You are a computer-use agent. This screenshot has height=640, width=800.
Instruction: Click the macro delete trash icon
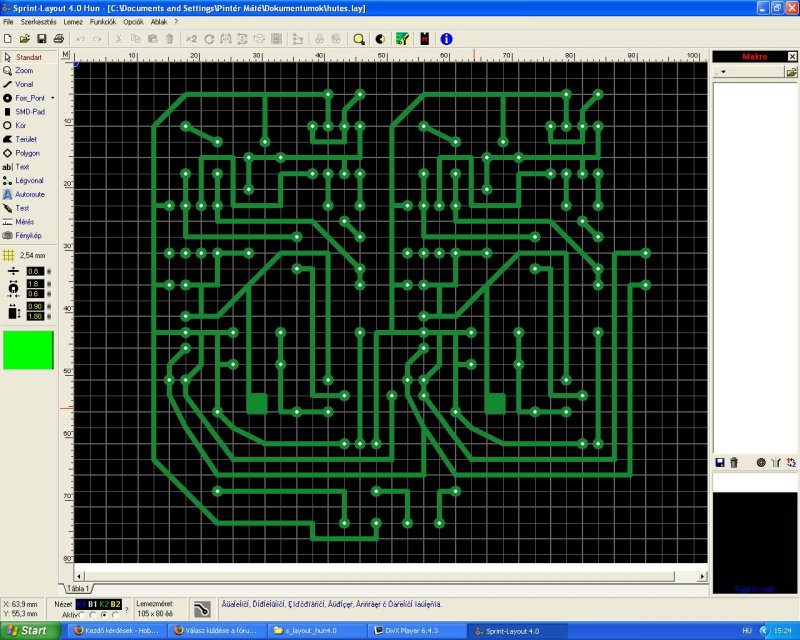point(734,462)
